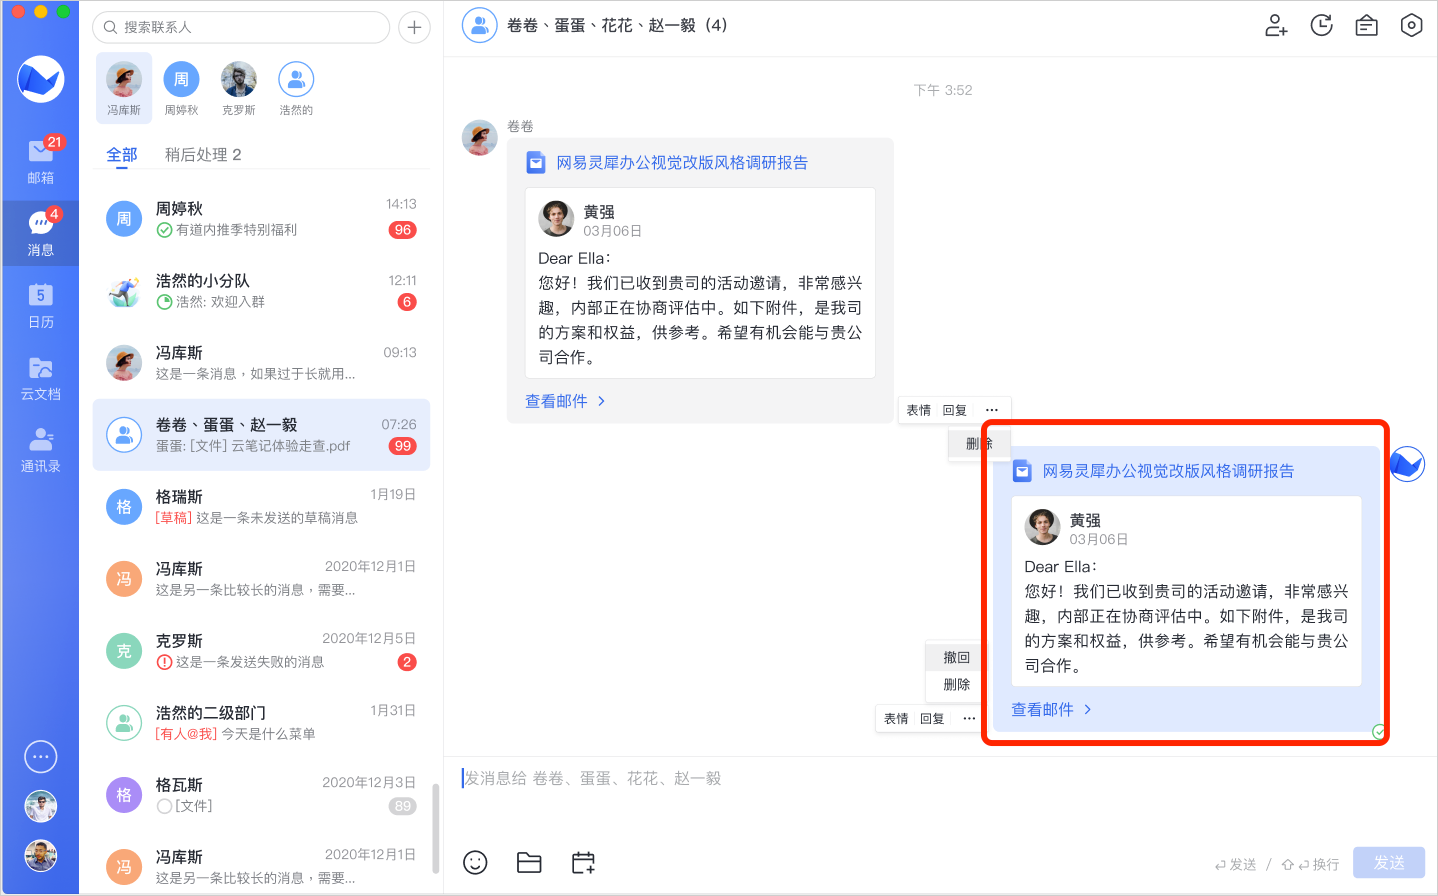Click the search contacts field
The image size is (1438, 896).
[241, 27]
